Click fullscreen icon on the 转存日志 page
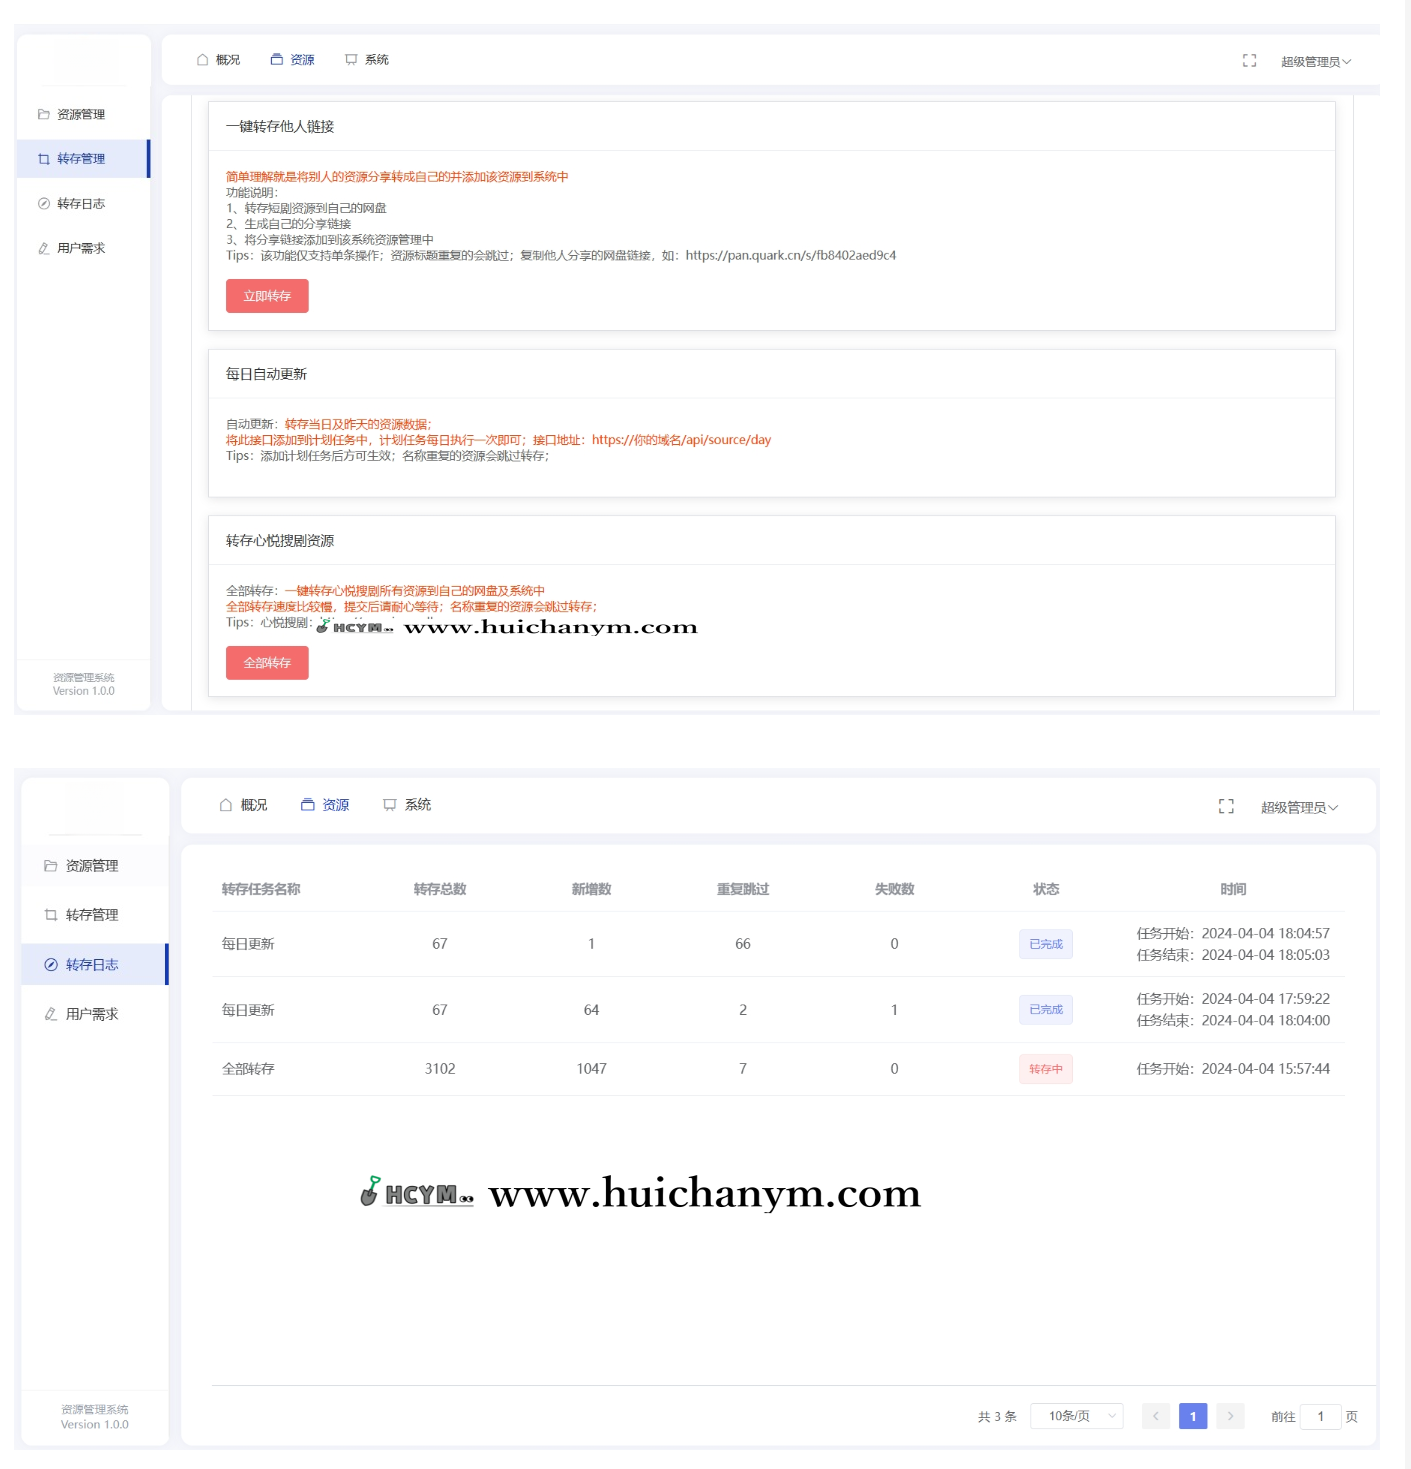 pyautogui.click(x=1226, y=806)
